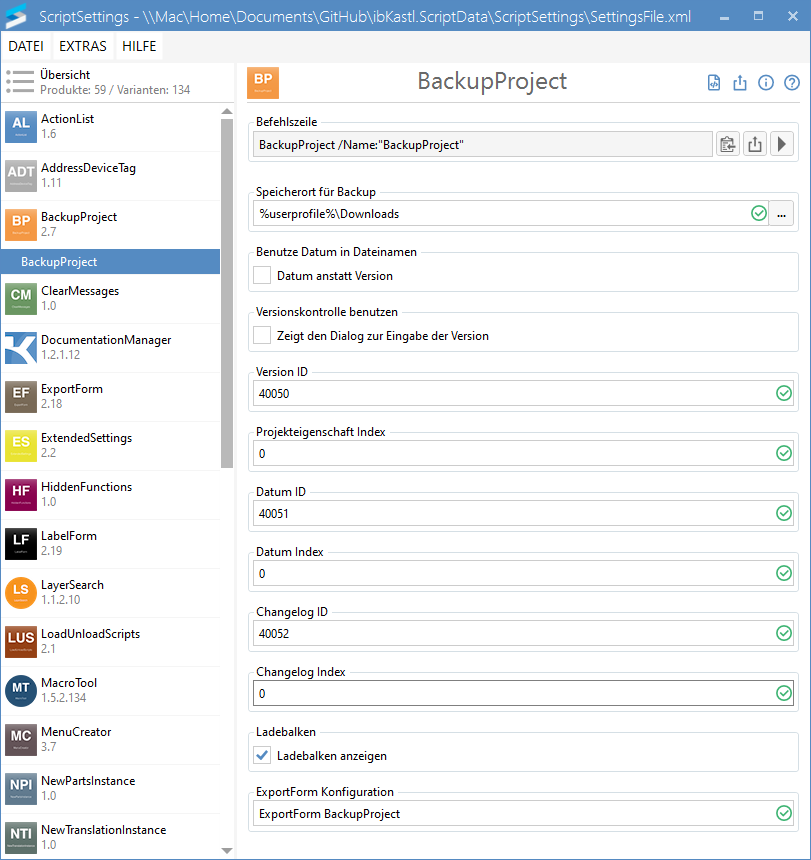Open help via question mark icon
This screenshot has width=811, height=860.
[792, 83]
